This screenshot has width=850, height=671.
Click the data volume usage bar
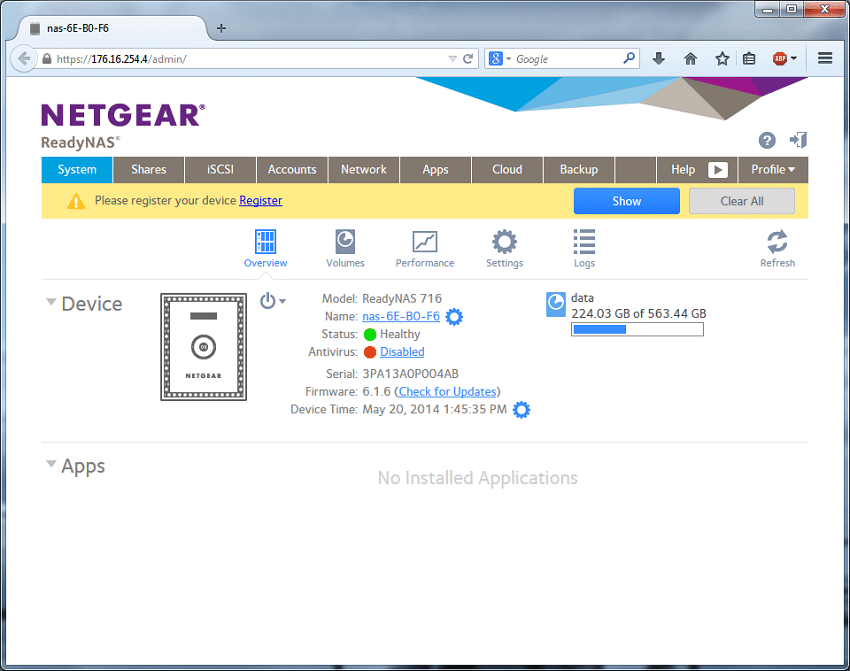point(637,330)
